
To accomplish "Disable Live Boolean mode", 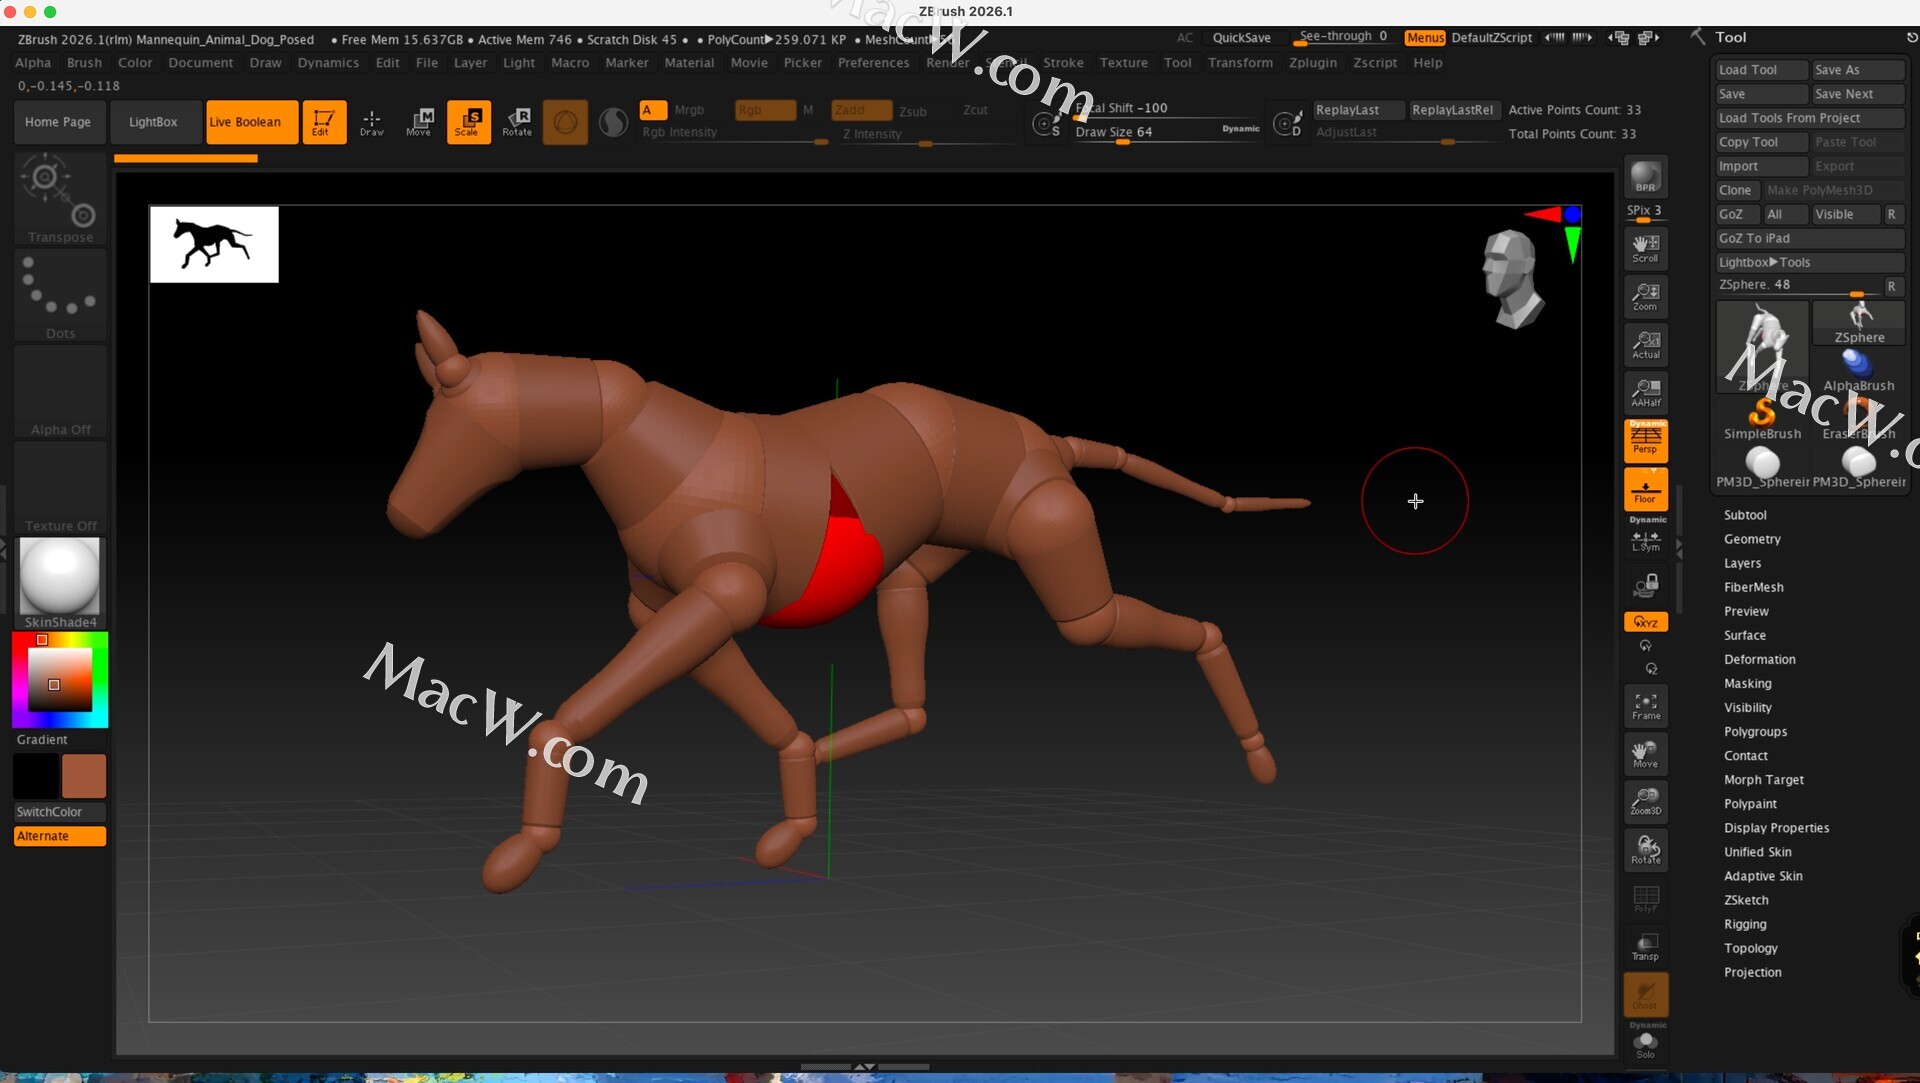I will [x=251, y=122].
